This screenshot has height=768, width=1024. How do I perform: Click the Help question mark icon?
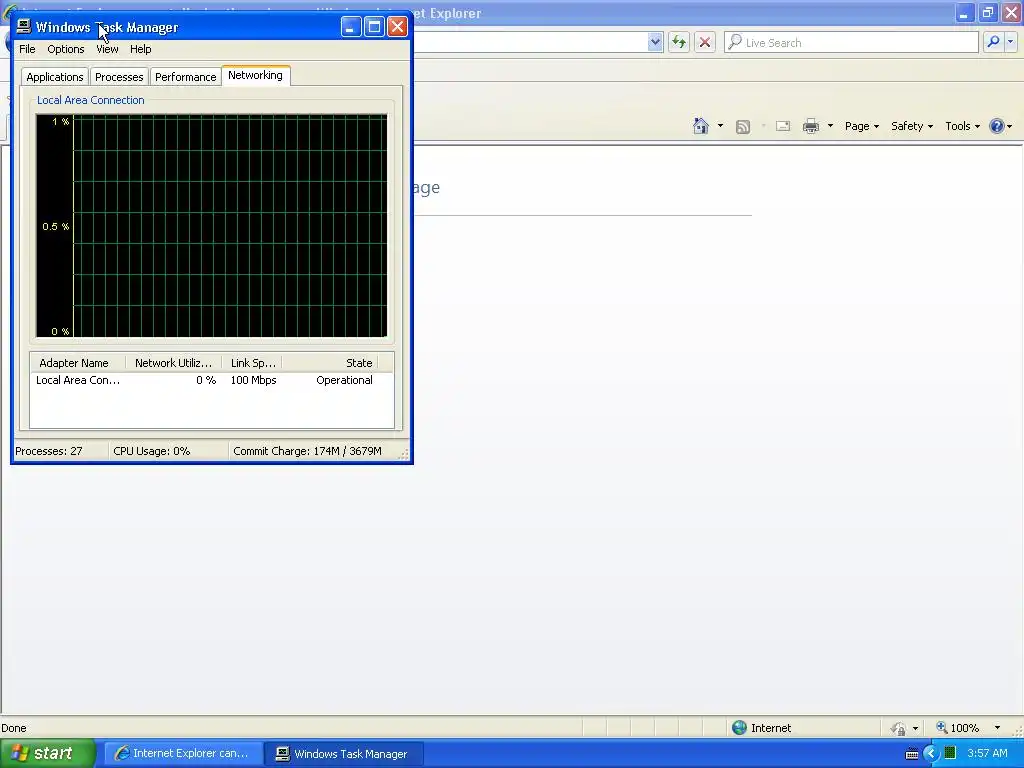tap(997, 126)
